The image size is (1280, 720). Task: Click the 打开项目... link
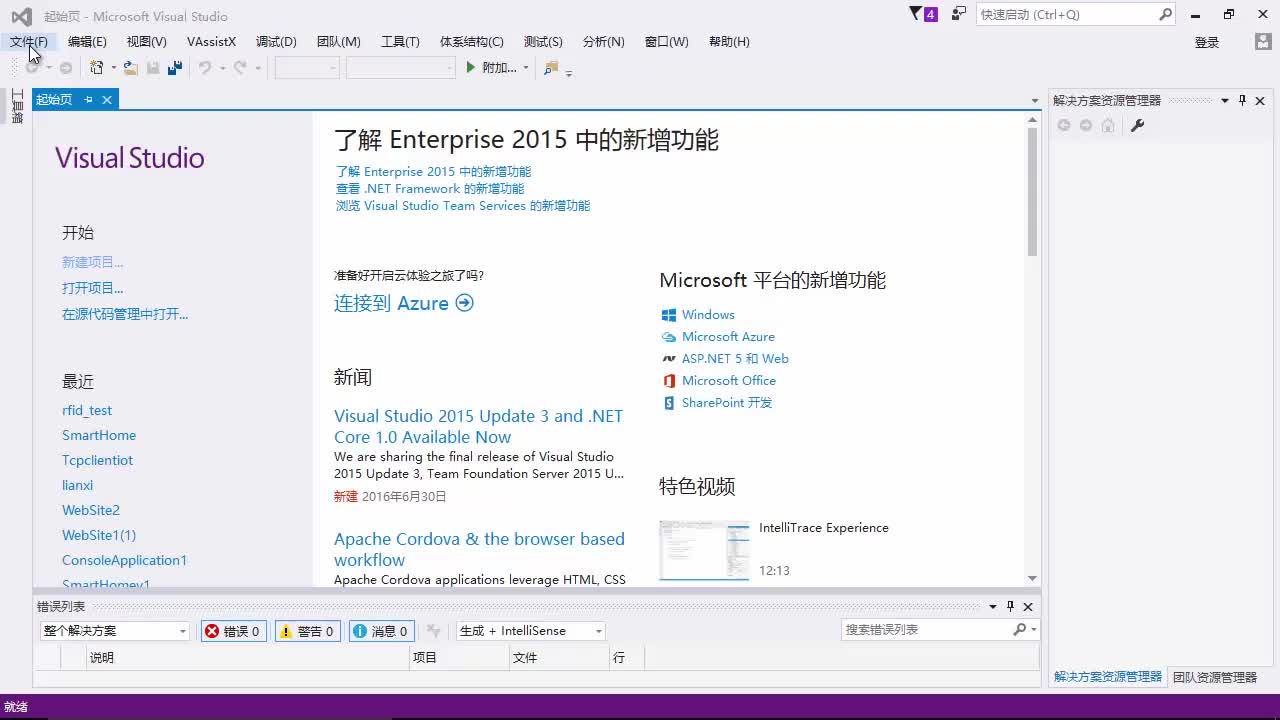click(92, 288)
